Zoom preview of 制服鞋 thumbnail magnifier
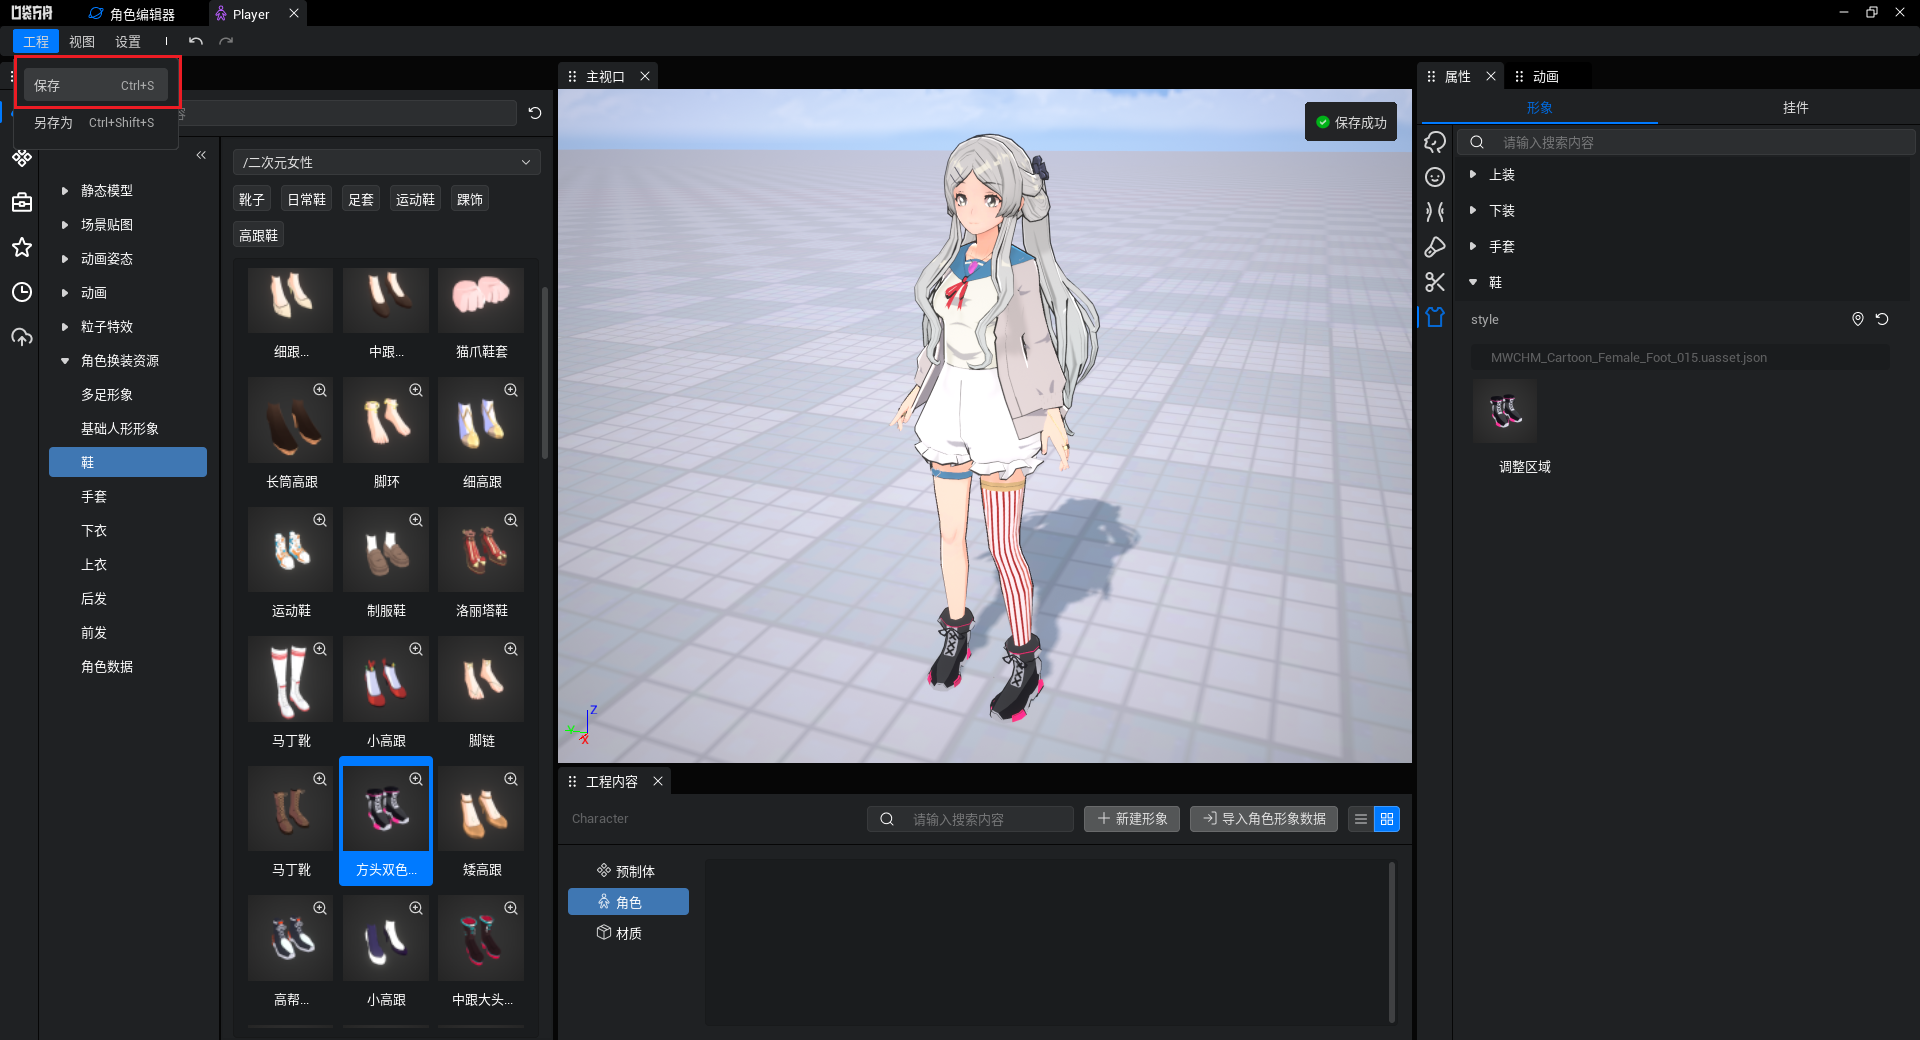Screen dimensions: 1920x1040 coord(416,520)
